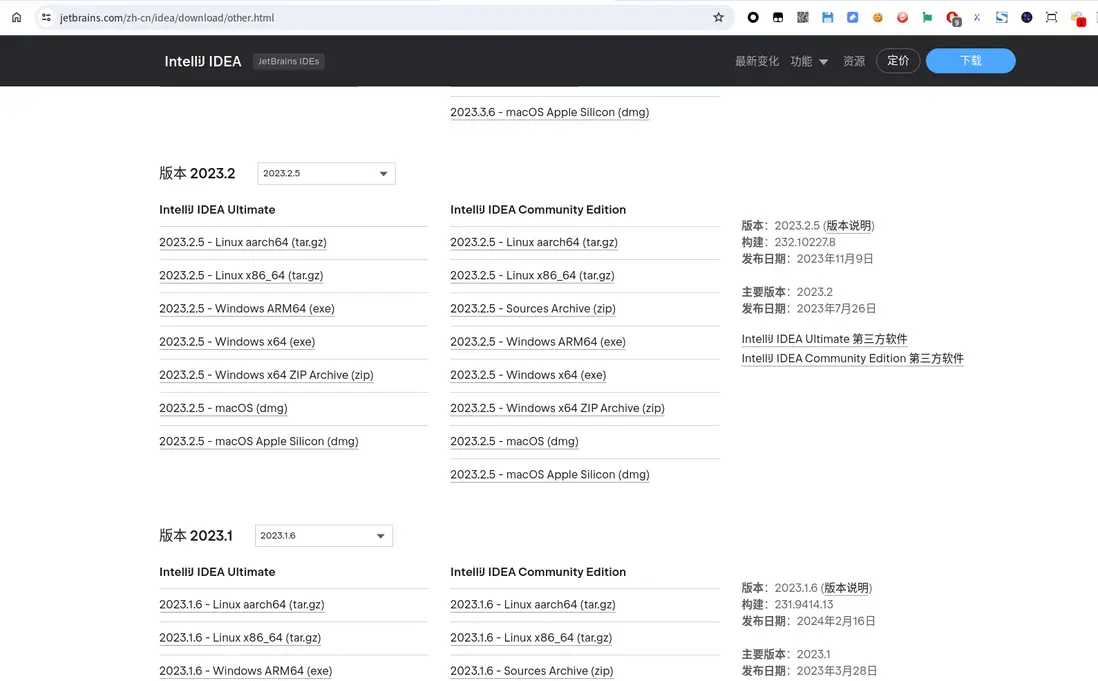Image resolution: width=1098 pixels, height=681 pixels.
Task: Click the 版本 2023.2 heading
Action: [x=197, y=174]
